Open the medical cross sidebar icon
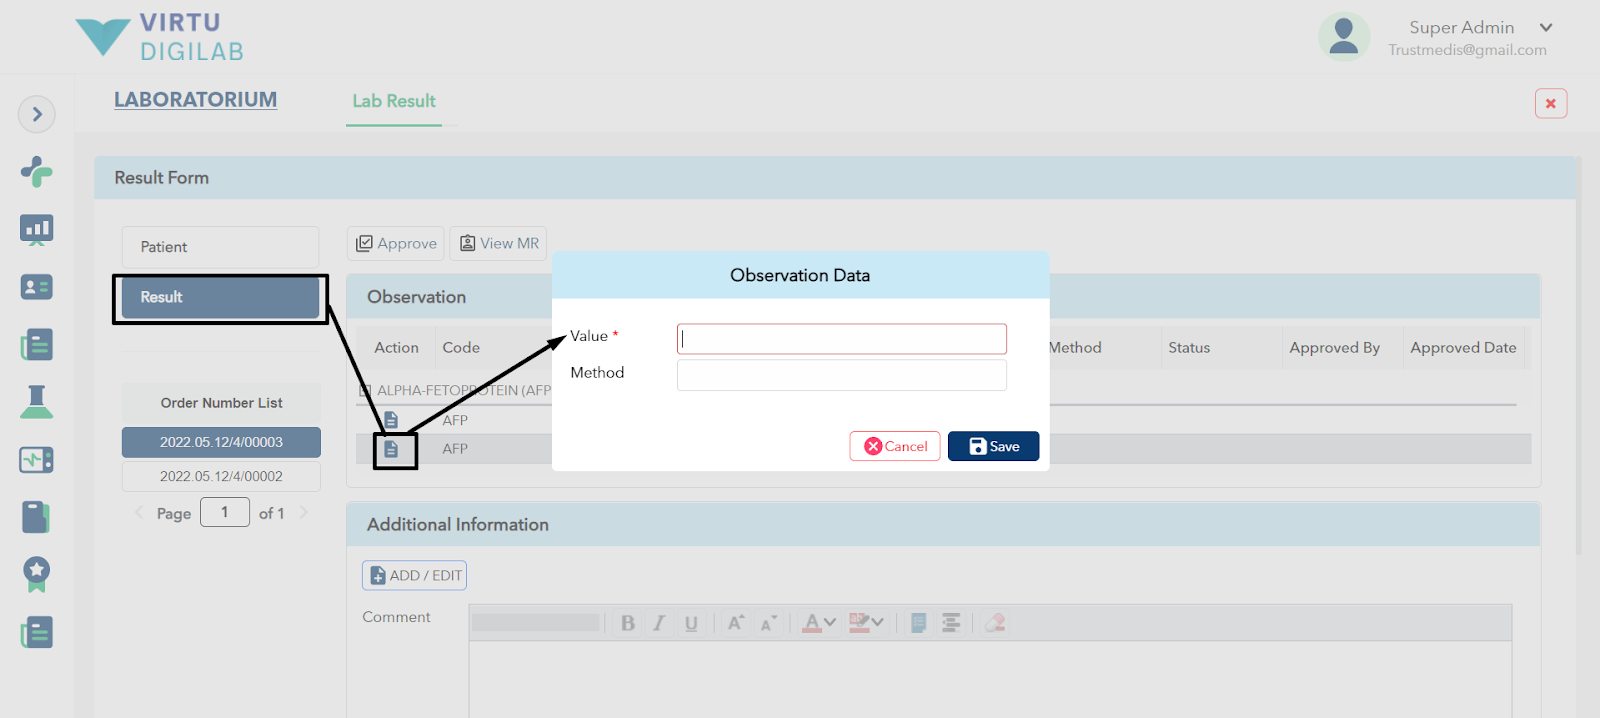Image resolution: width=1600 pixels, height=718 pixels. 37,171
